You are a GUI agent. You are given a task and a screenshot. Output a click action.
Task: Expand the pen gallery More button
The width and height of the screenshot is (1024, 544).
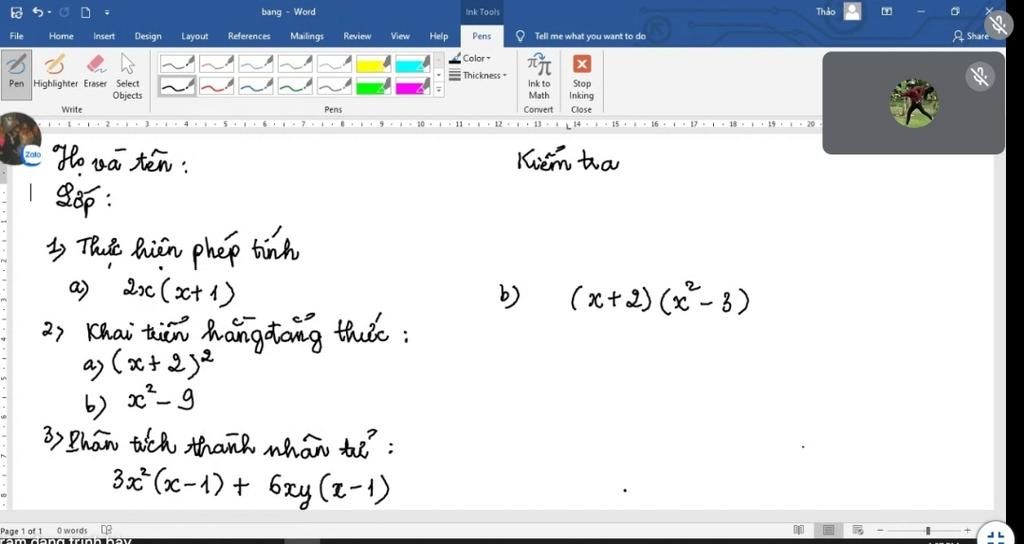(439, 89)
